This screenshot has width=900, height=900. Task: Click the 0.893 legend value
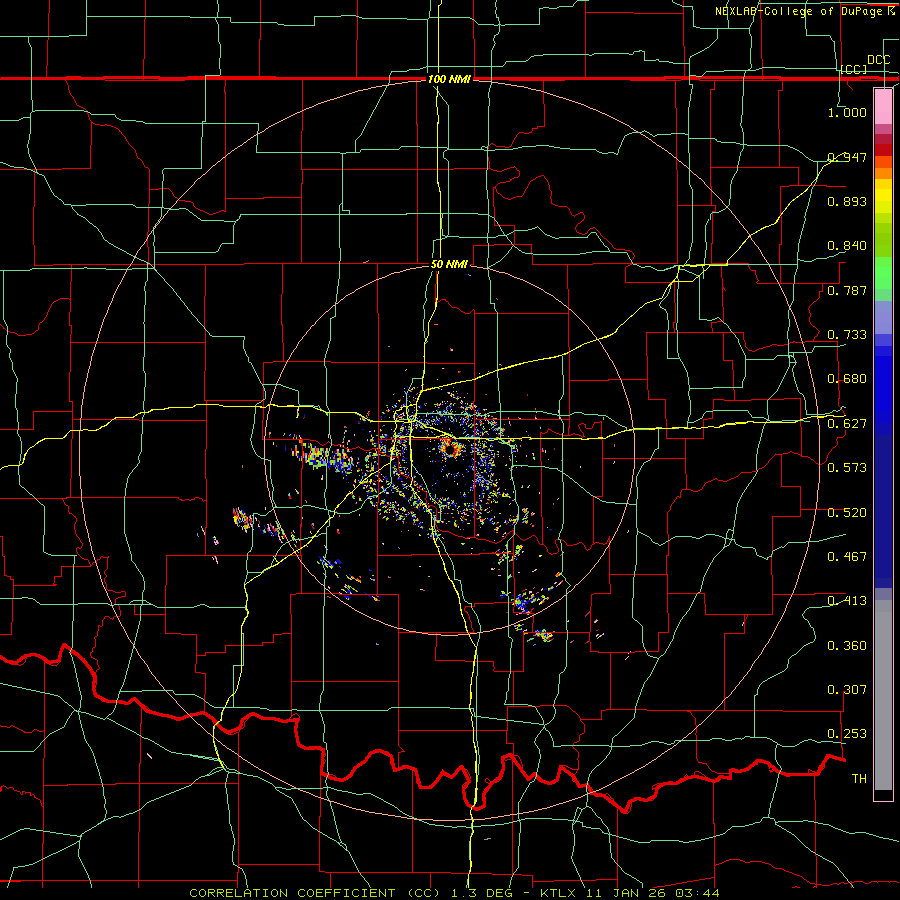click(847, 201)
